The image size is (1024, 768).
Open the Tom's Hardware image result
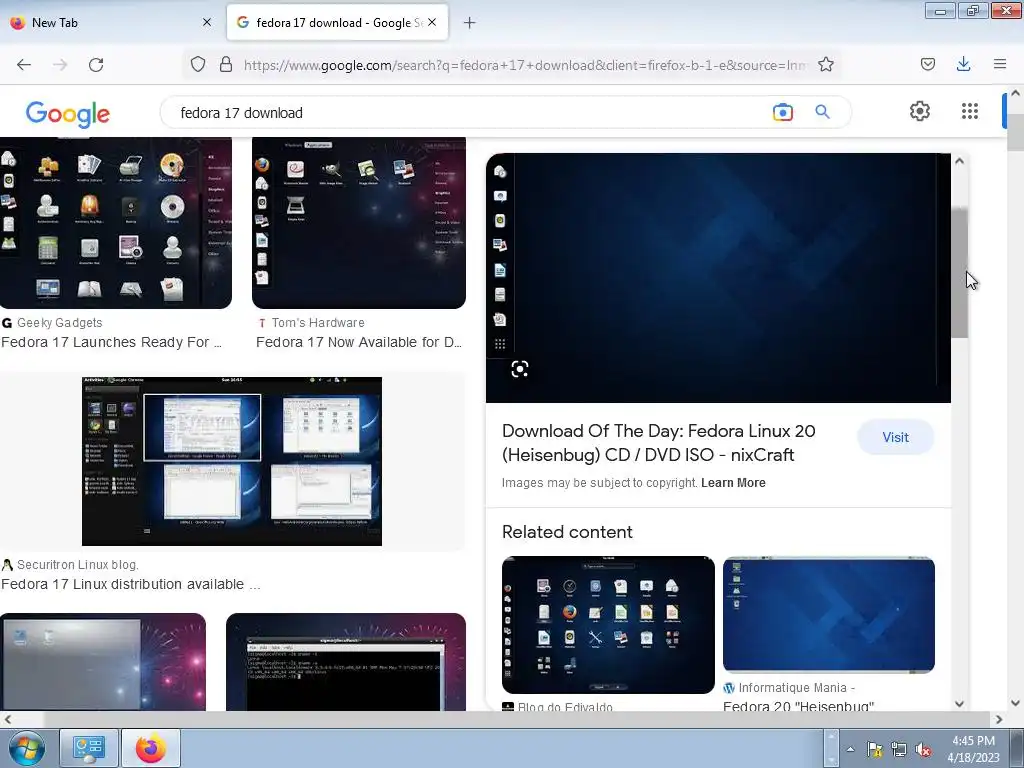(x=359, y=223)
